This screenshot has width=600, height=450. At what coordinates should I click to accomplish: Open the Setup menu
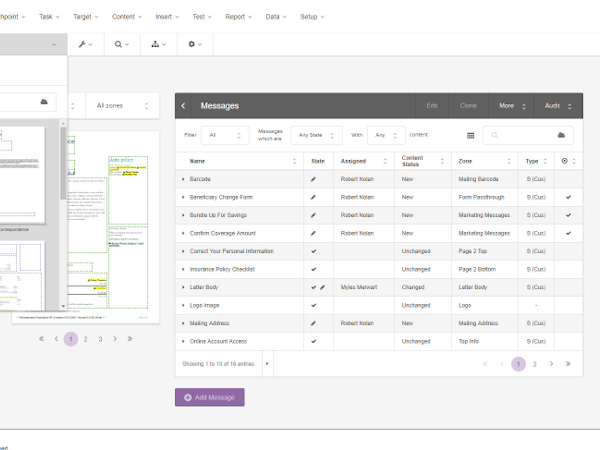[312, 17]
